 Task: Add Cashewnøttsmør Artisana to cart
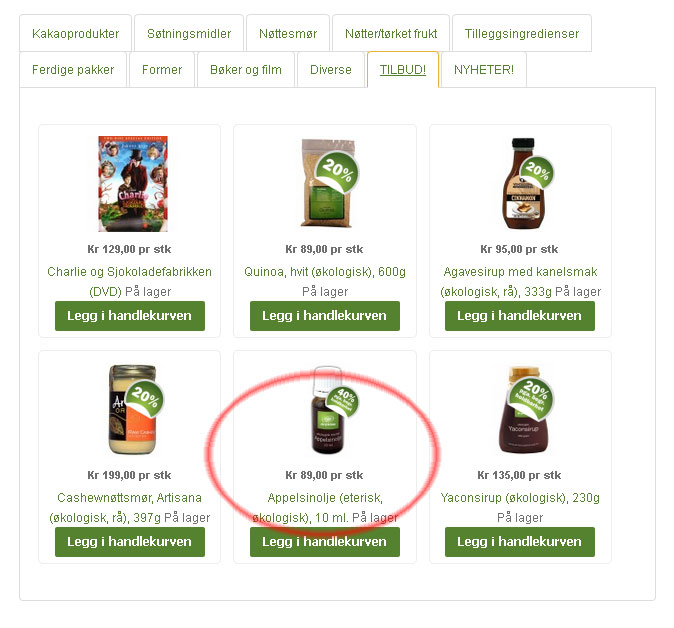[130, 542]
